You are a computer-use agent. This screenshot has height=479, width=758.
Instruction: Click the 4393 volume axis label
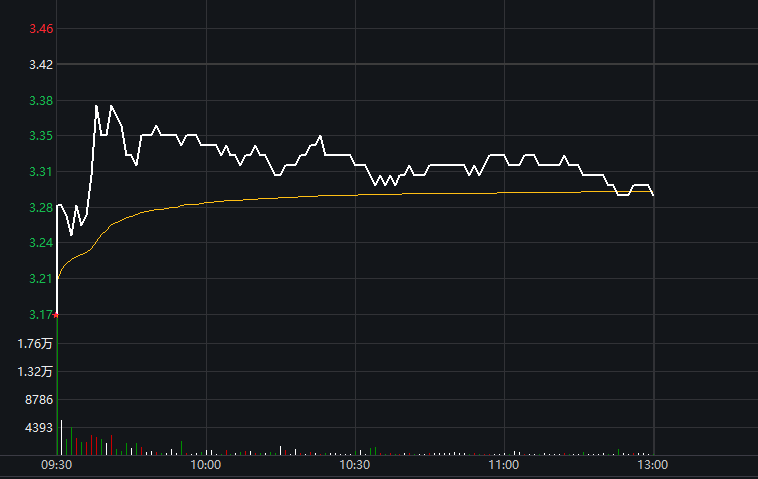[39, 428]
